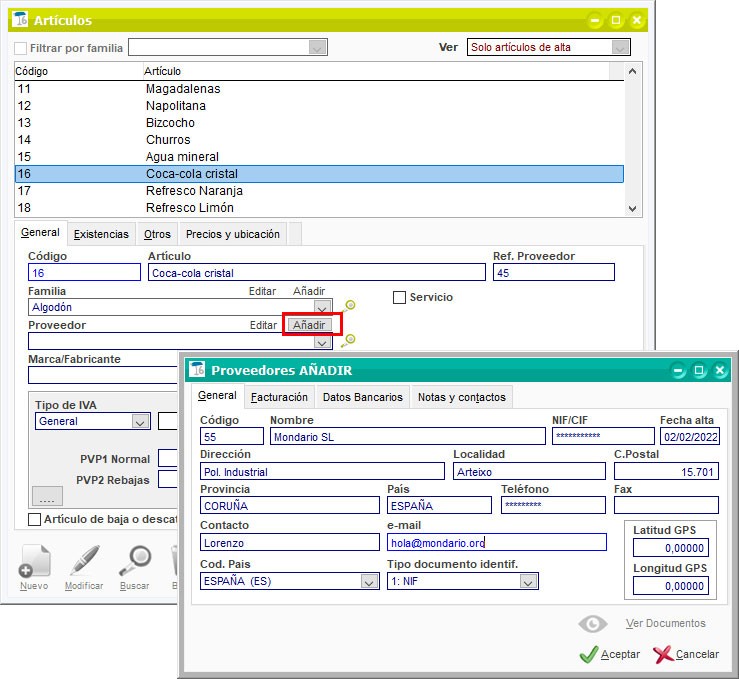Viewport: 739px width, 679px height.
Task: Click the Localidad field with Arteixo
Action: coord(529,471)
